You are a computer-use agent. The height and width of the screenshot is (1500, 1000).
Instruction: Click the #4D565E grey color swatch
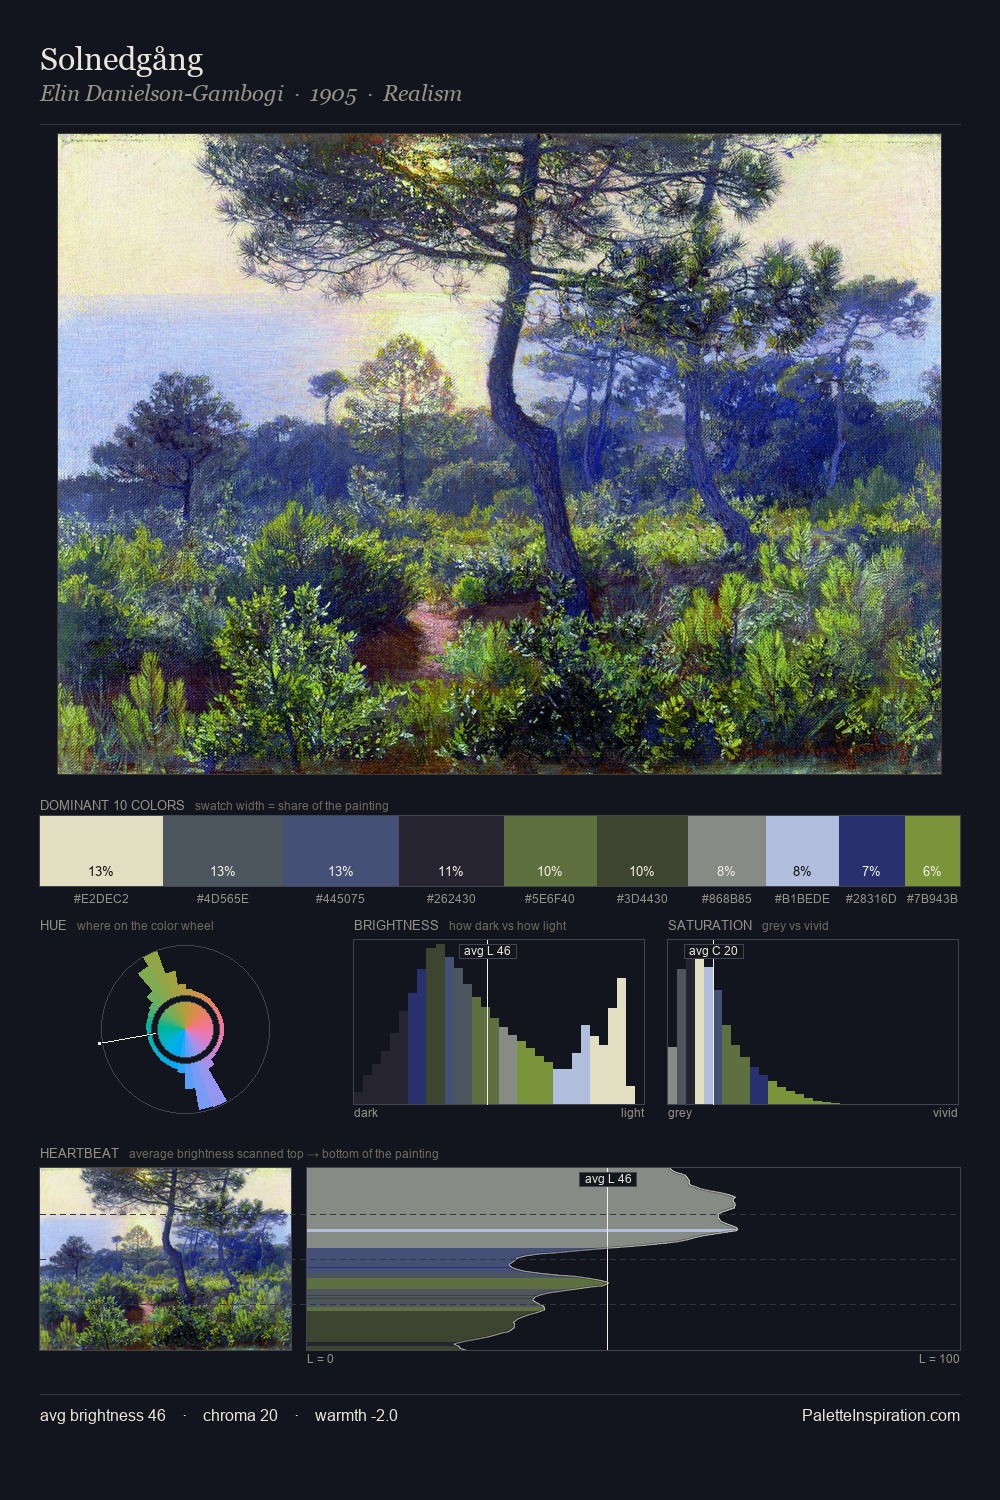(x=223, y=851)
